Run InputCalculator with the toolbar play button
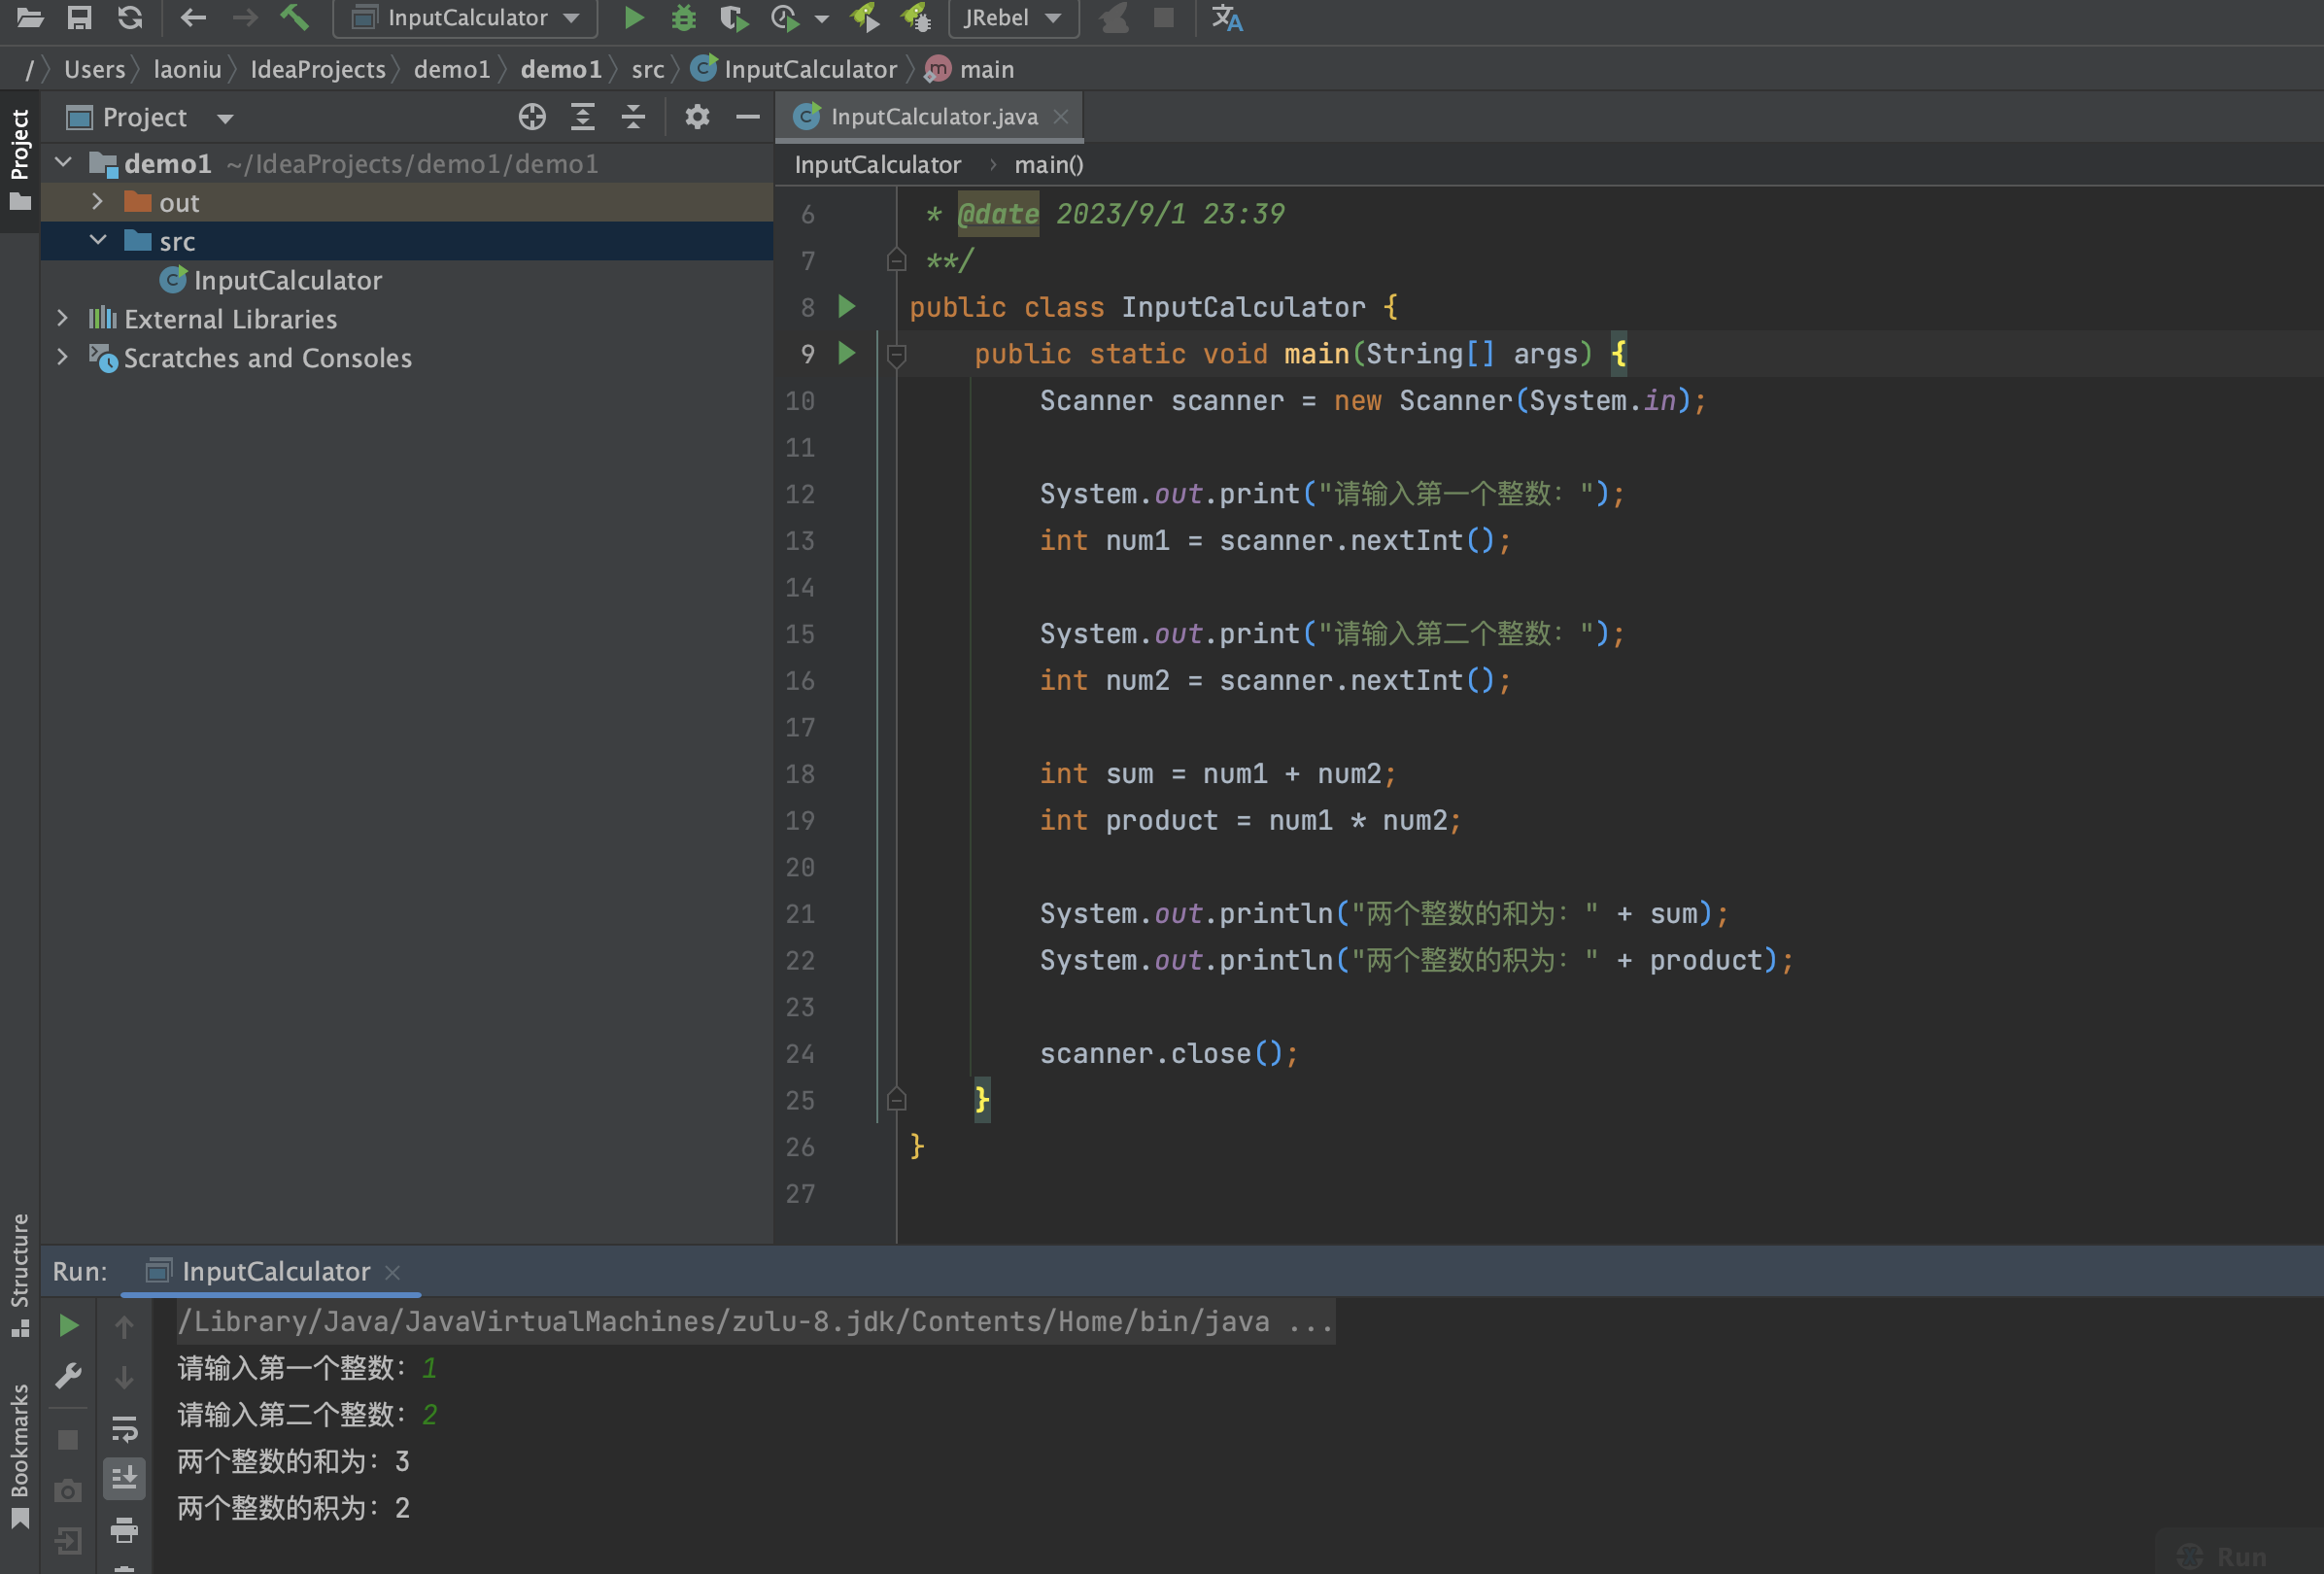The width and height of the screenshot is (2324, 1574). [x=633, y=17]
